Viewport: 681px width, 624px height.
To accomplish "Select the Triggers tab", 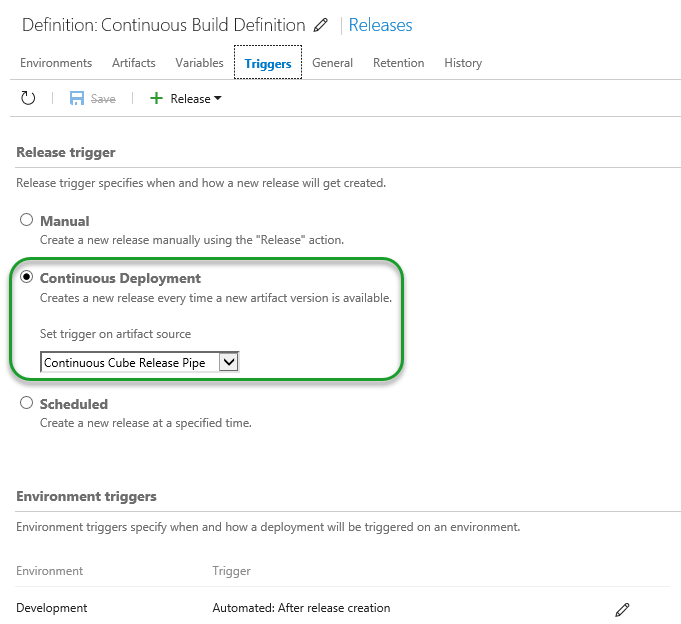I will coord(268,63).
